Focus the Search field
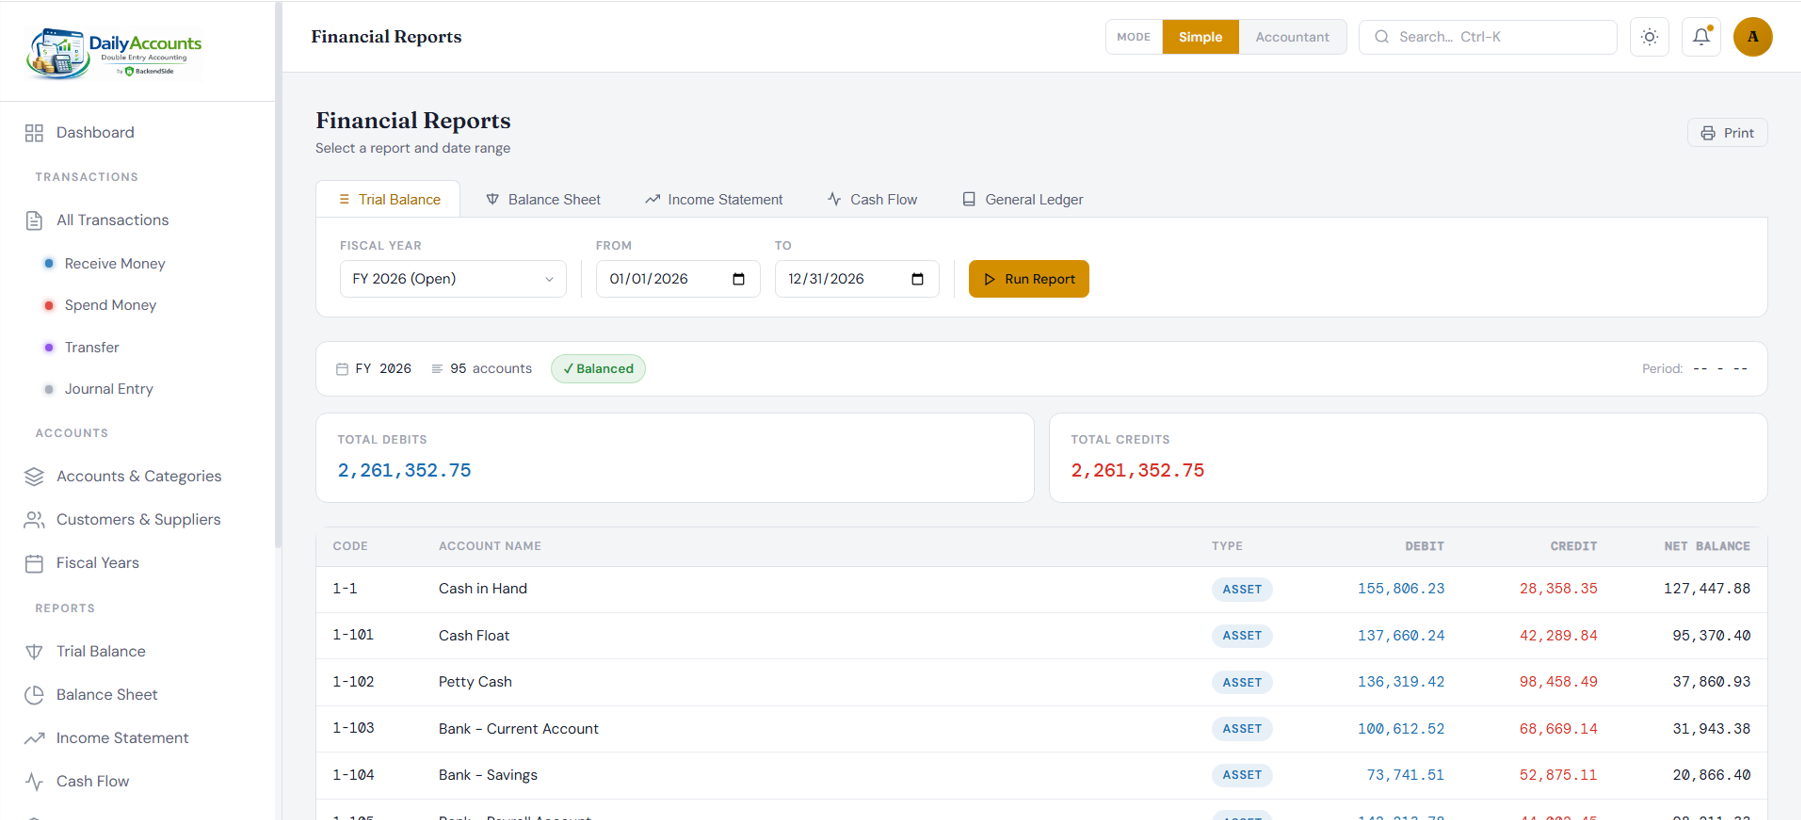The height and width of the screenshot is (820, 1801). [1488, 37]
